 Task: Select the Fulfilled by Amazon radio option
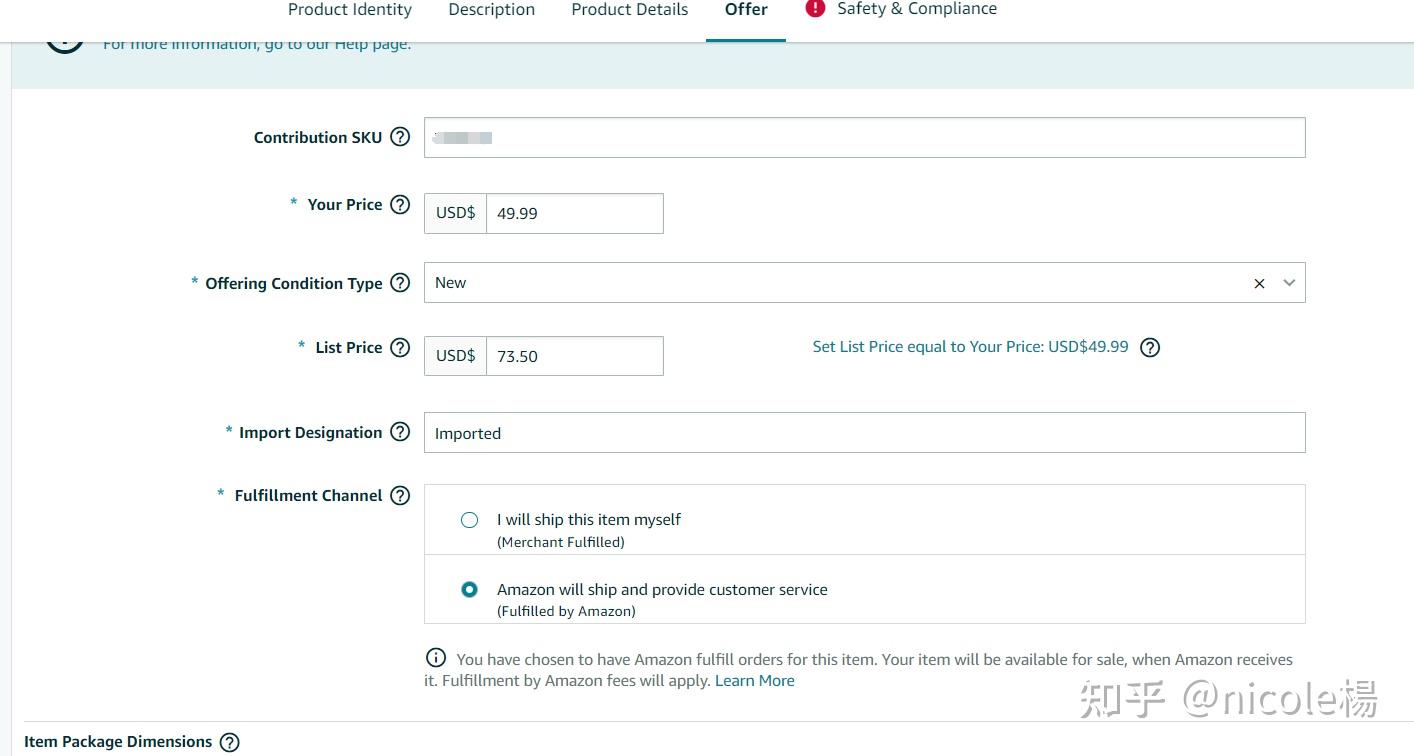tap(469, 590)
